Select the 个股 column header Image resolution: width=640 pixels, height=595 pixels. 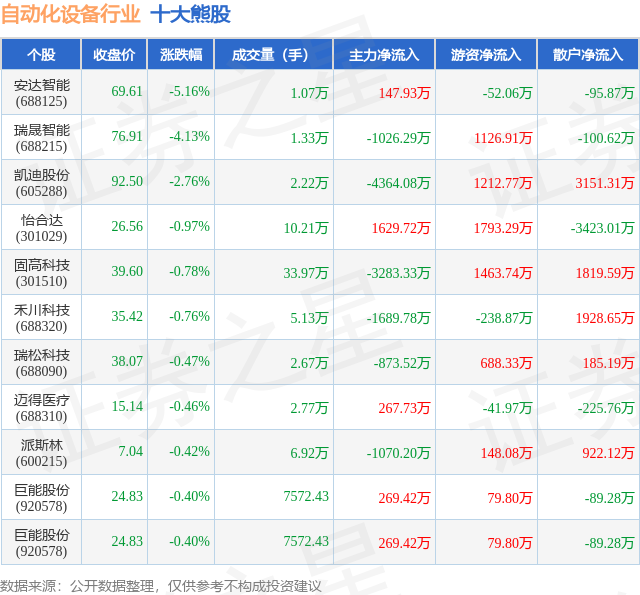click(41, 55)
